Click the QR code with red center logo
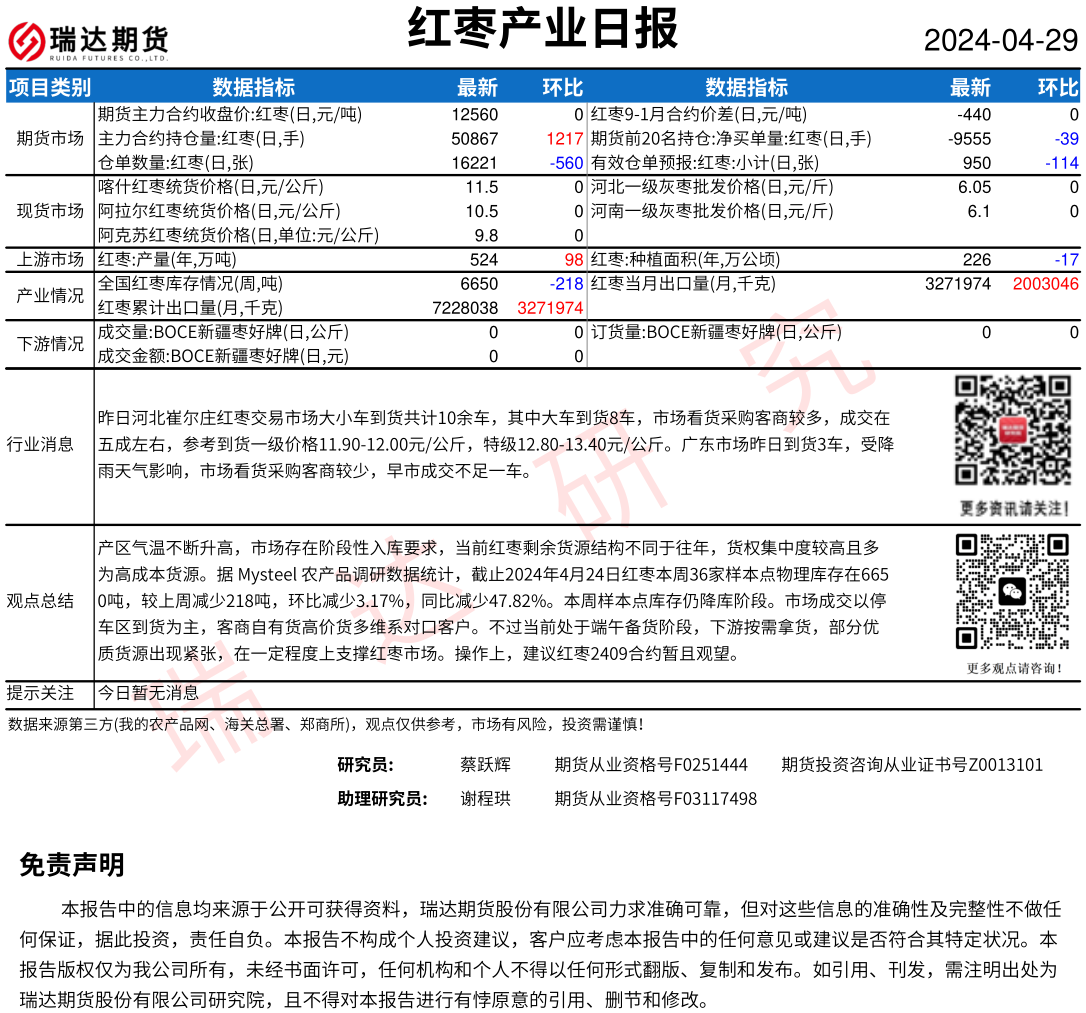 1011,431
